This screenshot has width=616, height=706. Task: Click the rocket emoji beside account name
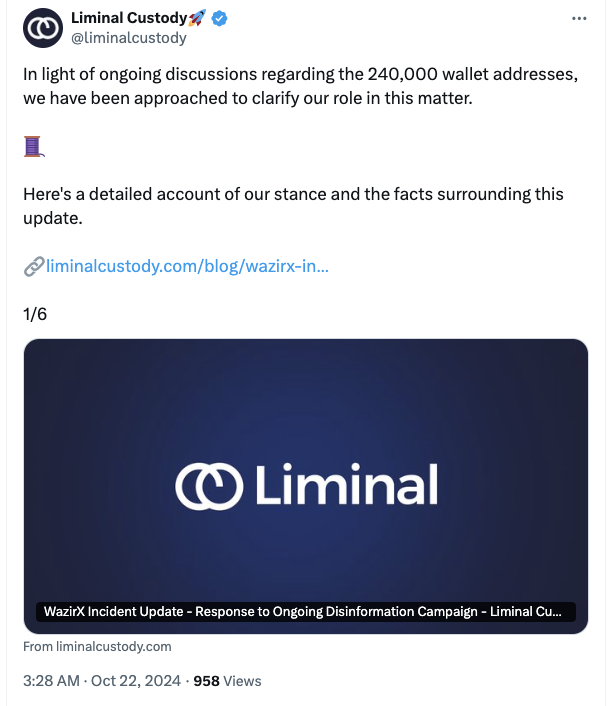pos(197,18)
